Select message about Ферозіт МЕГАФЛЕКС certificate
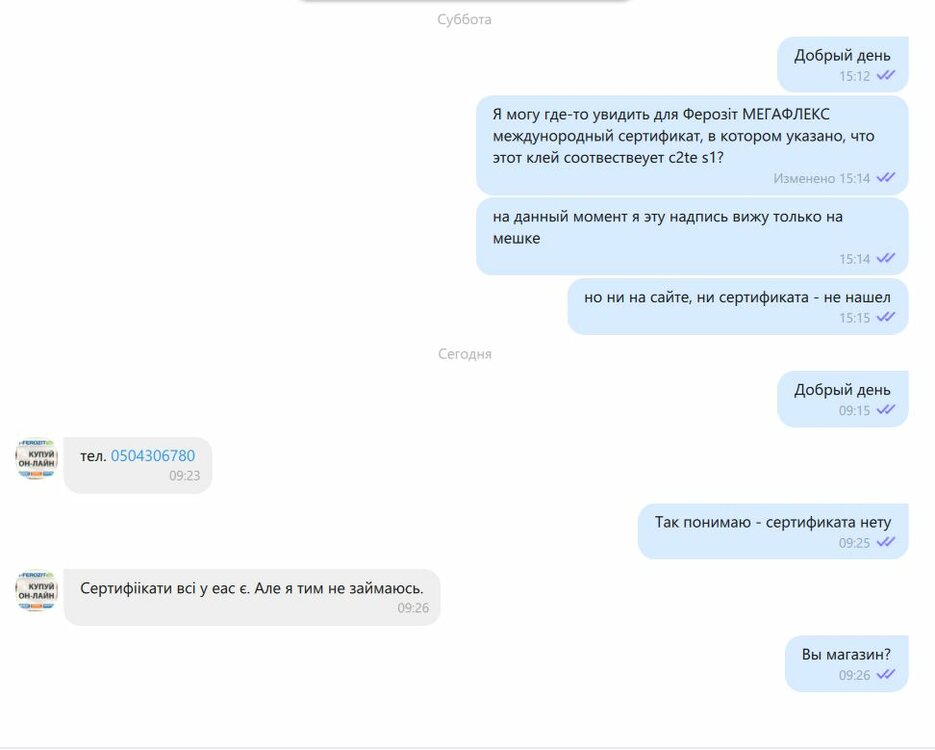 coord(692,145)
